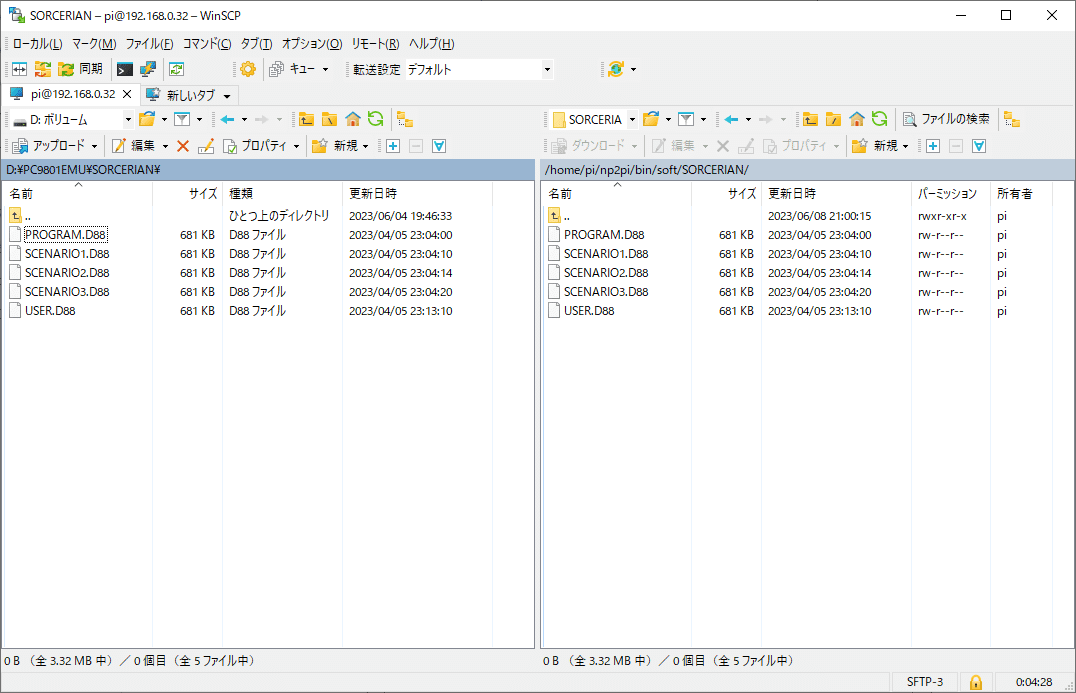This screenshot has width=1076, height=693.
Task: Open preferences with the gear icon
Action: (x=248, y=69)
